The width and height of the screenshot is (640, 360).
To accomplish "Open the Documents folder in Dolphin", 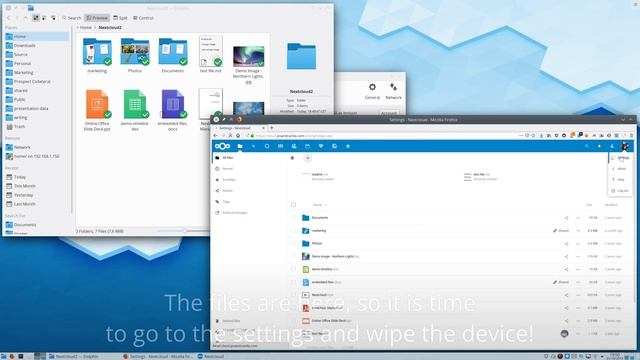I will point(173,56).
